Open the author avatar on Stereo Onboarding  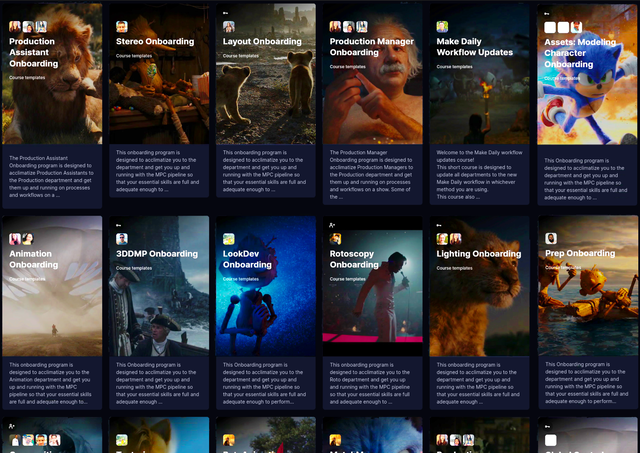(122, 27)
